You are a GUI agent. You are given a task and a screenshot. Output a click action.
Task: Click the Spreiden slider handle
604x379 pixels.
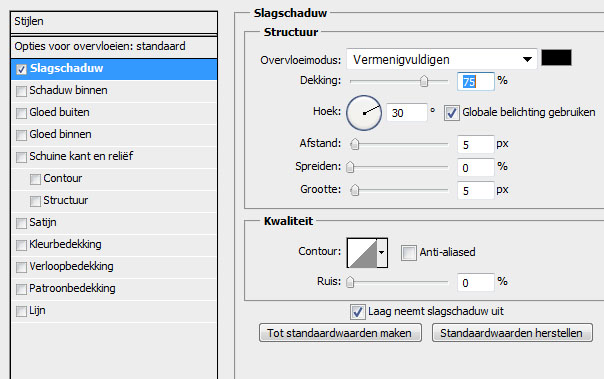[350, 167]
